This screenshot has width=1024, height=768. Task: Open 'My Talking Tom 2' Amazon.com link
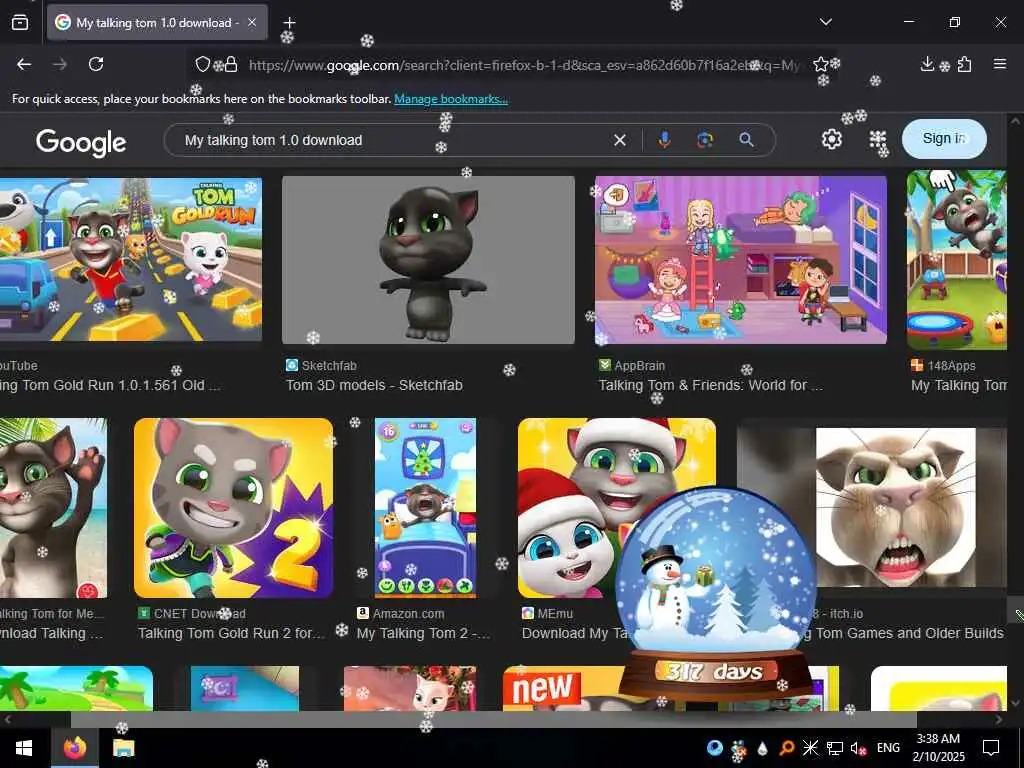(423, 633)
